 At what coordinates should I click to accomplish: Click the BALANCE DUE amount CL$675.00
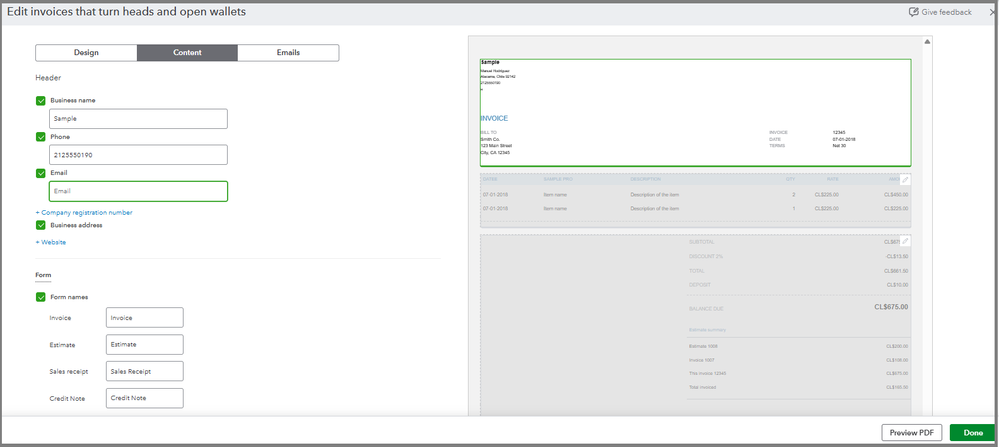point(891,307)
